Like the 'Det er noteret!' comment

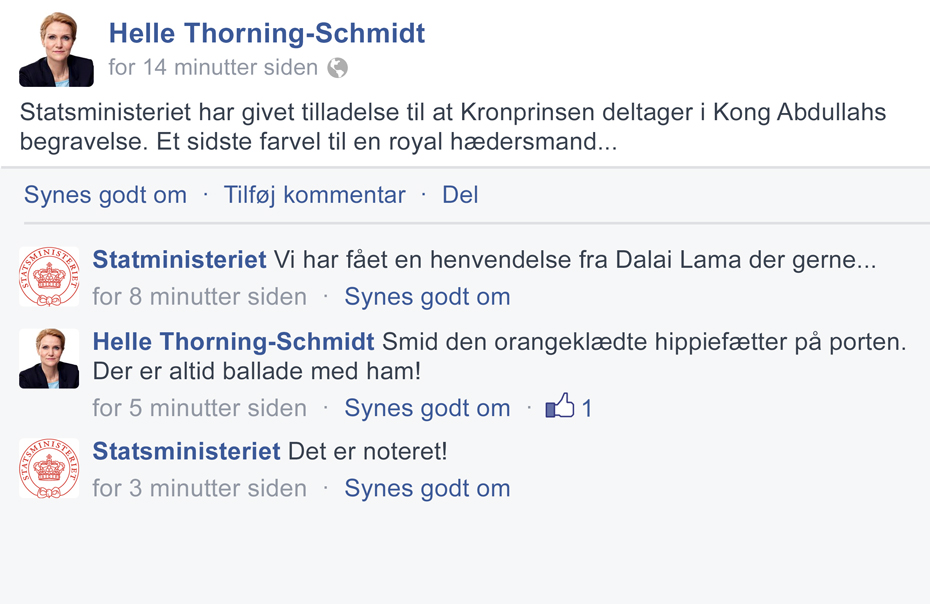[427, 488]
